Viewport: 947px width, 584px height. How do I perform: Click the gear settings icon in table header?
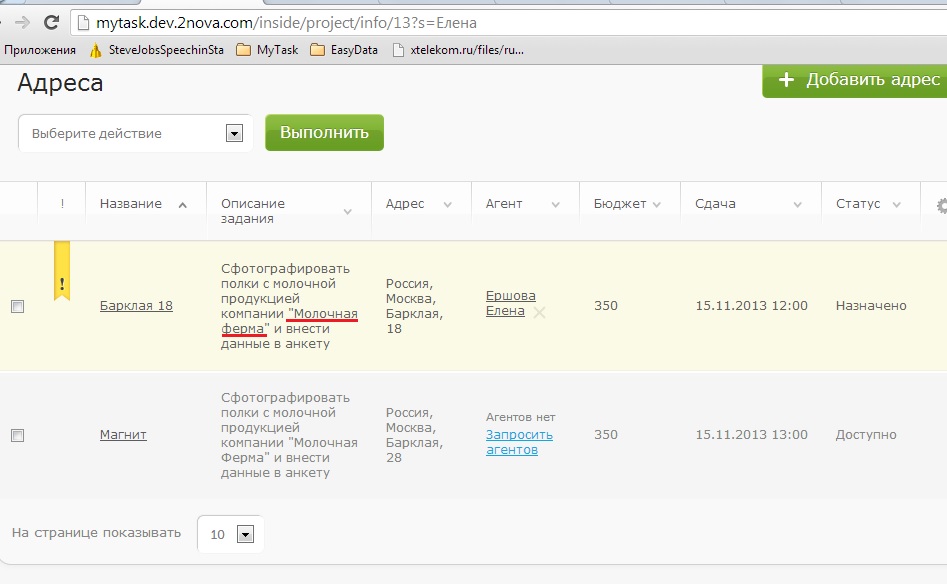940,205
